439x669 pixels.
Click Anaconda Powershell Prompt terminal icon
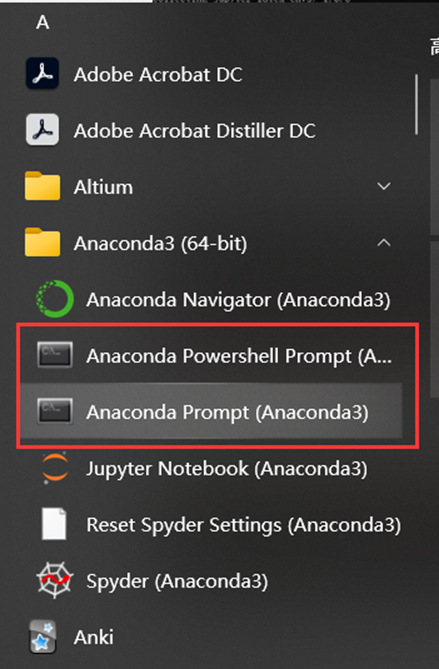(x=55, y=355)
